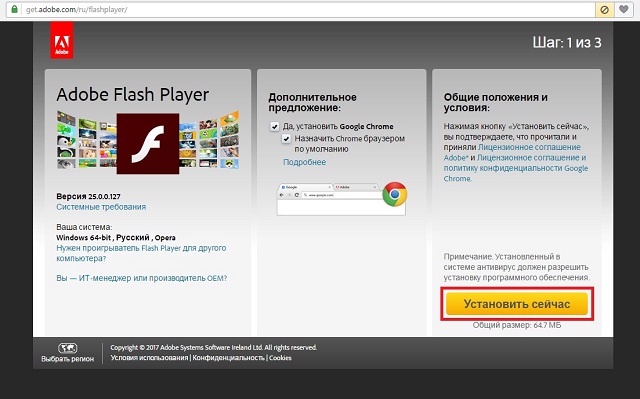Uncheck 'Назначить Chrome браузером по умолчанию' checkbox
The image size is (640, 399).
[x=286, y=139]
